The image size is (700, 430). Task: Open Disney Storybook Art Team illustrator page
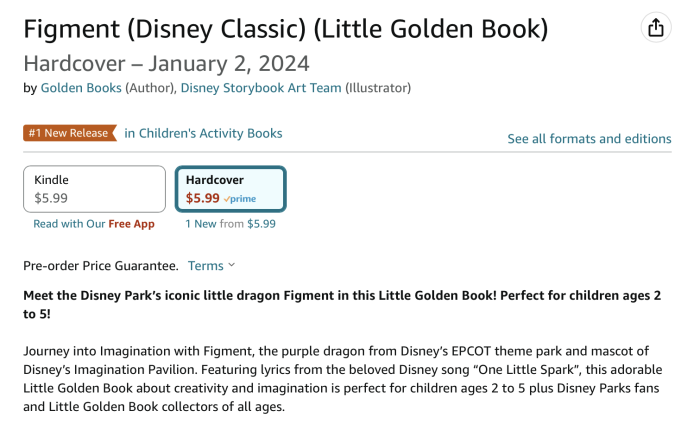(260, 88)
